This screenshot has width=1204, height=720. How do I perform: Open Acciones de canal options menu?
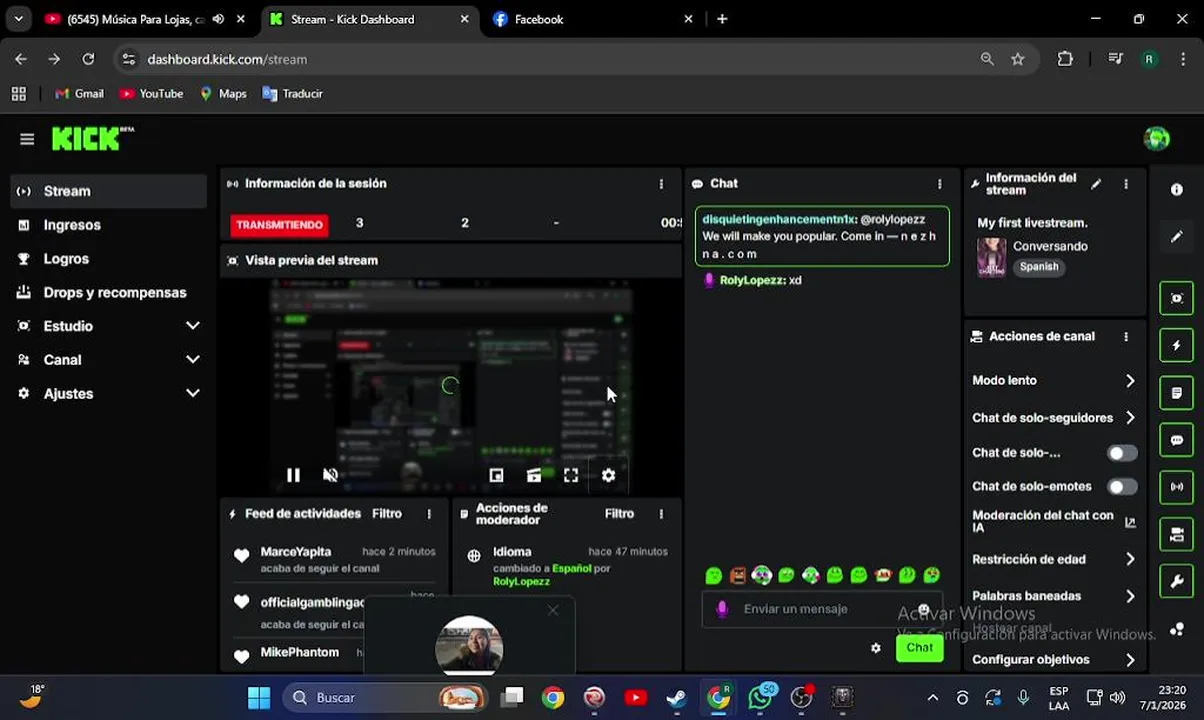coord(1126,337)
